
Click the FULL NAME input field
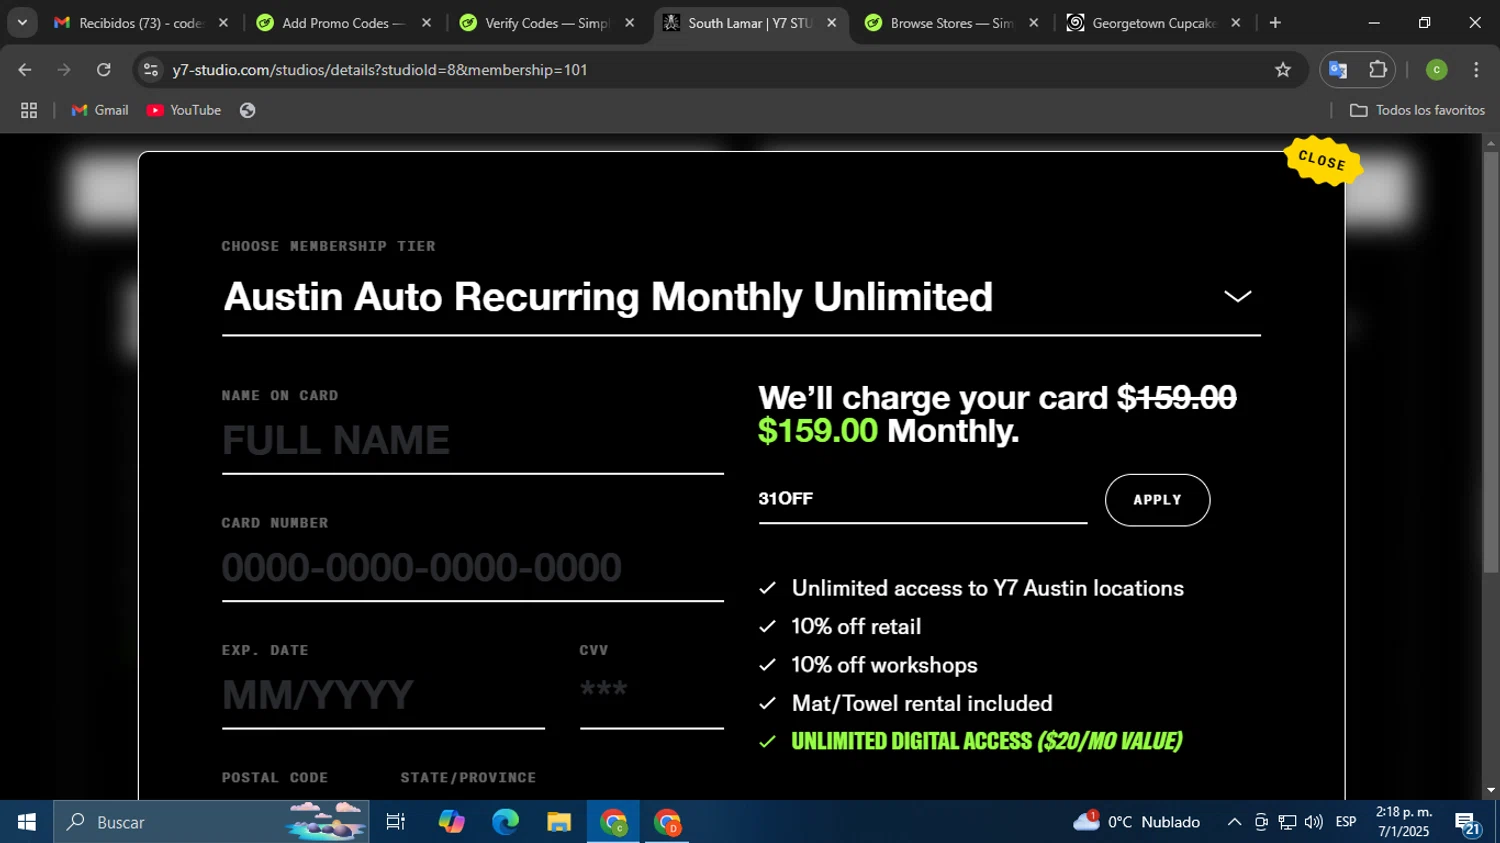pos(472,441)
